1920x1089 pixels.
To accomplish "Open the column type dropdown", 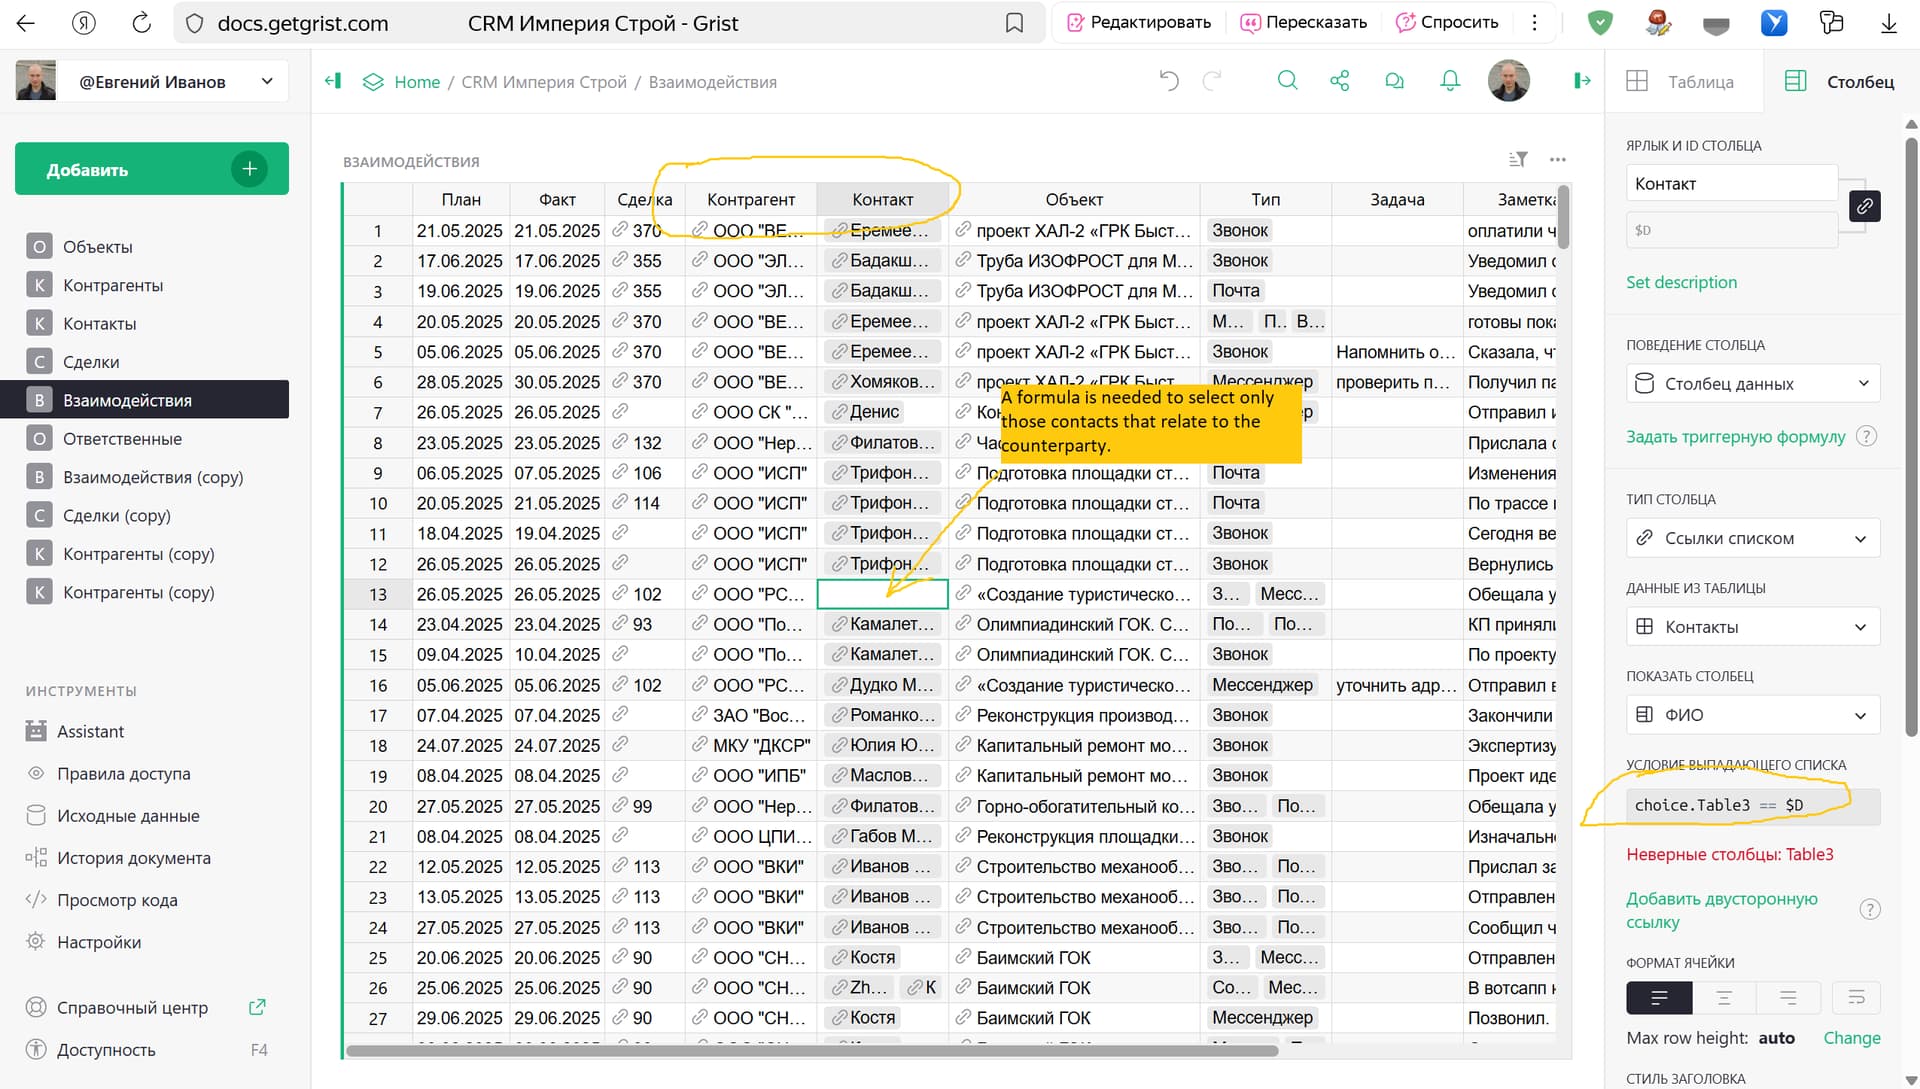I will click(x=1752, y=538).
